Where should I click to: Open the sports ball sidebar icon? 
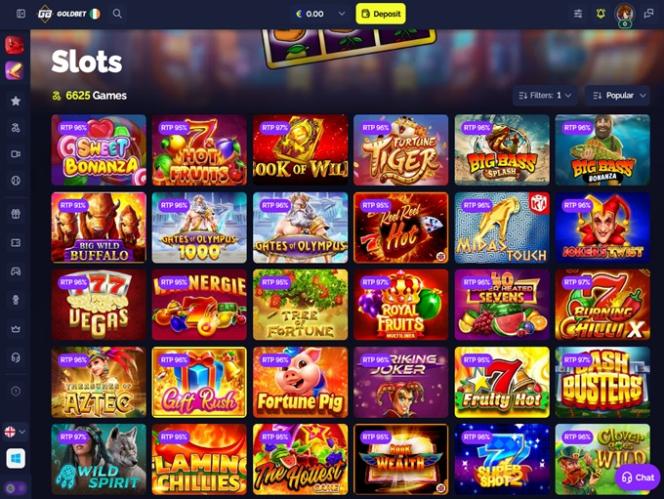(16, 180)
